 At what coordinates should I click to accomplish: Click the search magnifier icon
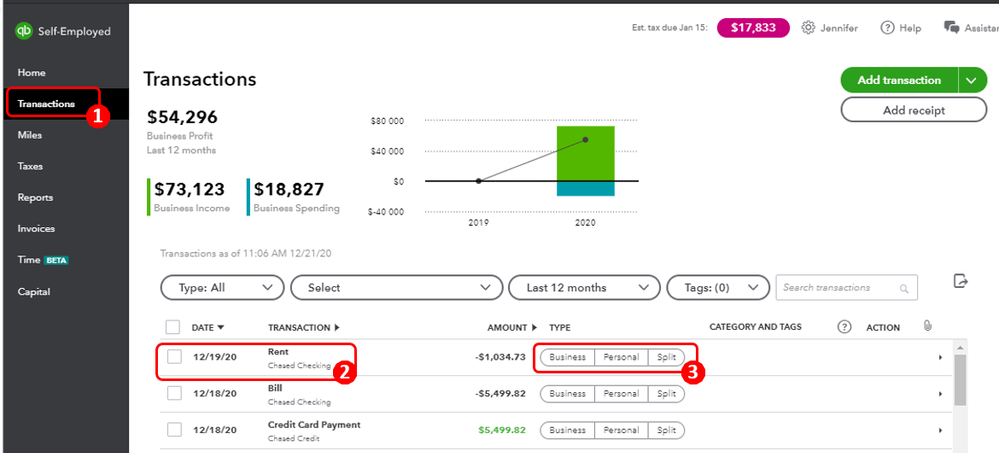(x=903, y=289)
